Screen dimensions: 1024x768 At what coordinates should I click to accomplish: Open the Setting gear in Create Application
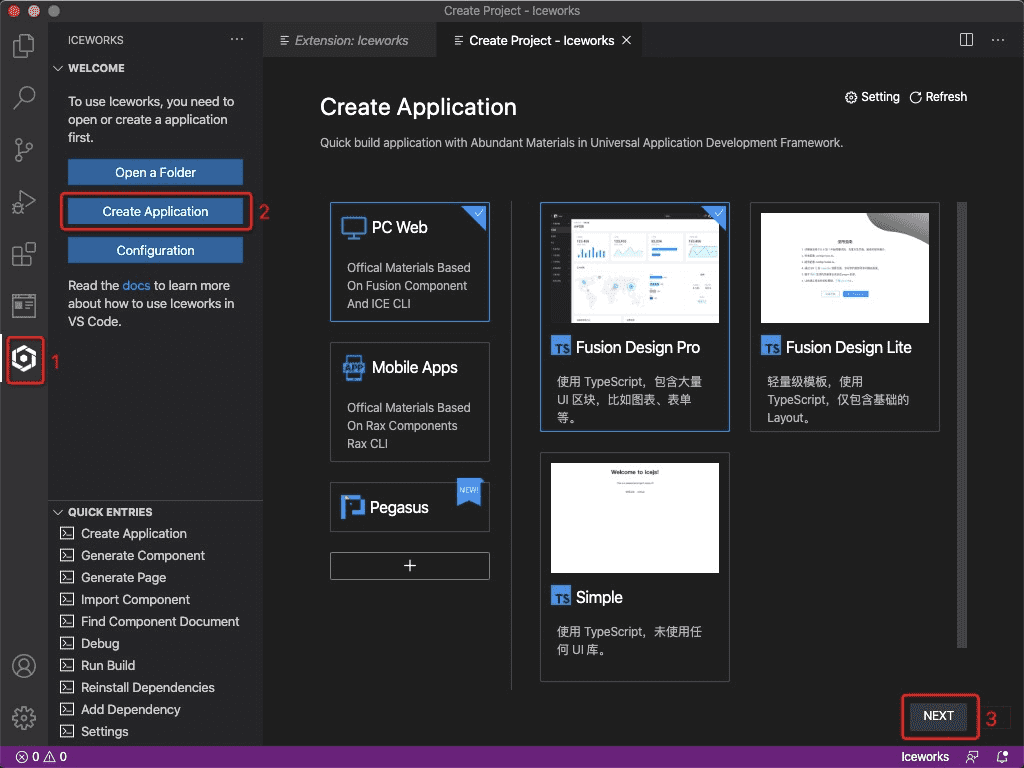[872, 97]
